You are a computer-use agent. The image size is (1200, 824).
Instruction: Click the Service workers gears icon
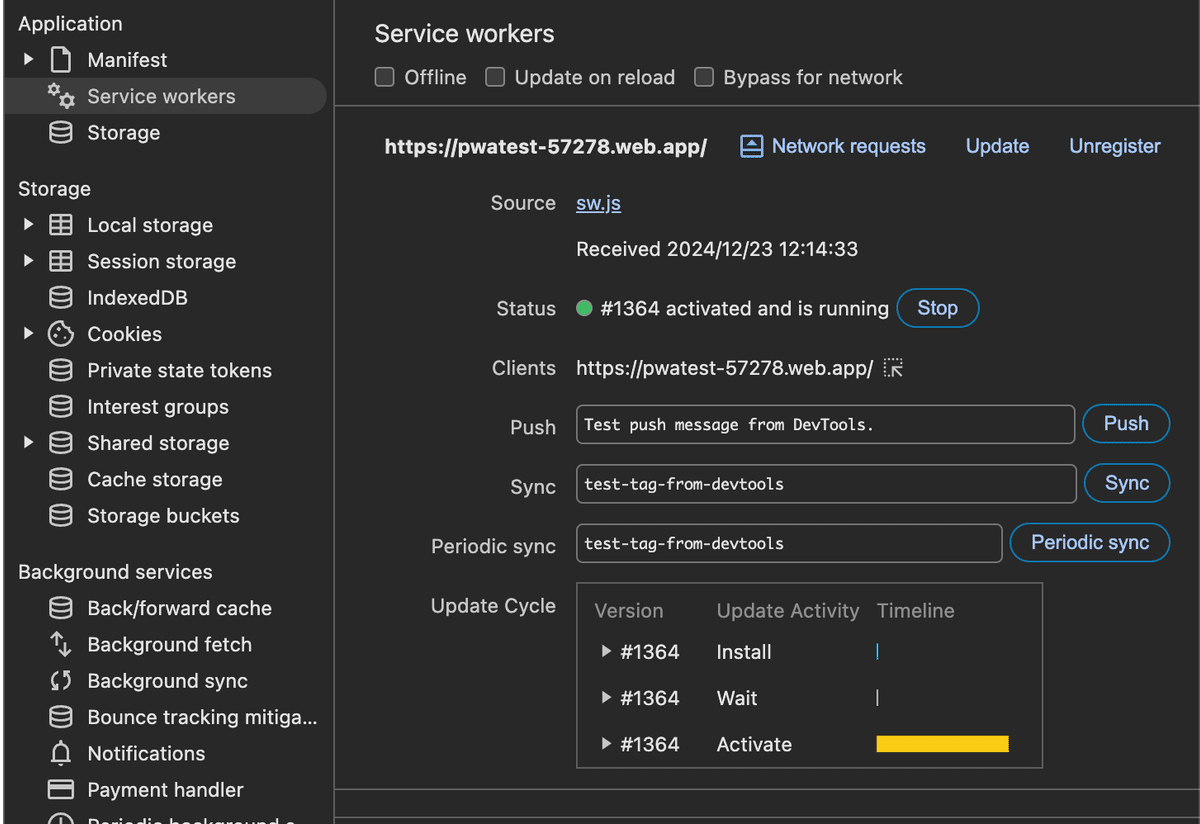point(61,96)
